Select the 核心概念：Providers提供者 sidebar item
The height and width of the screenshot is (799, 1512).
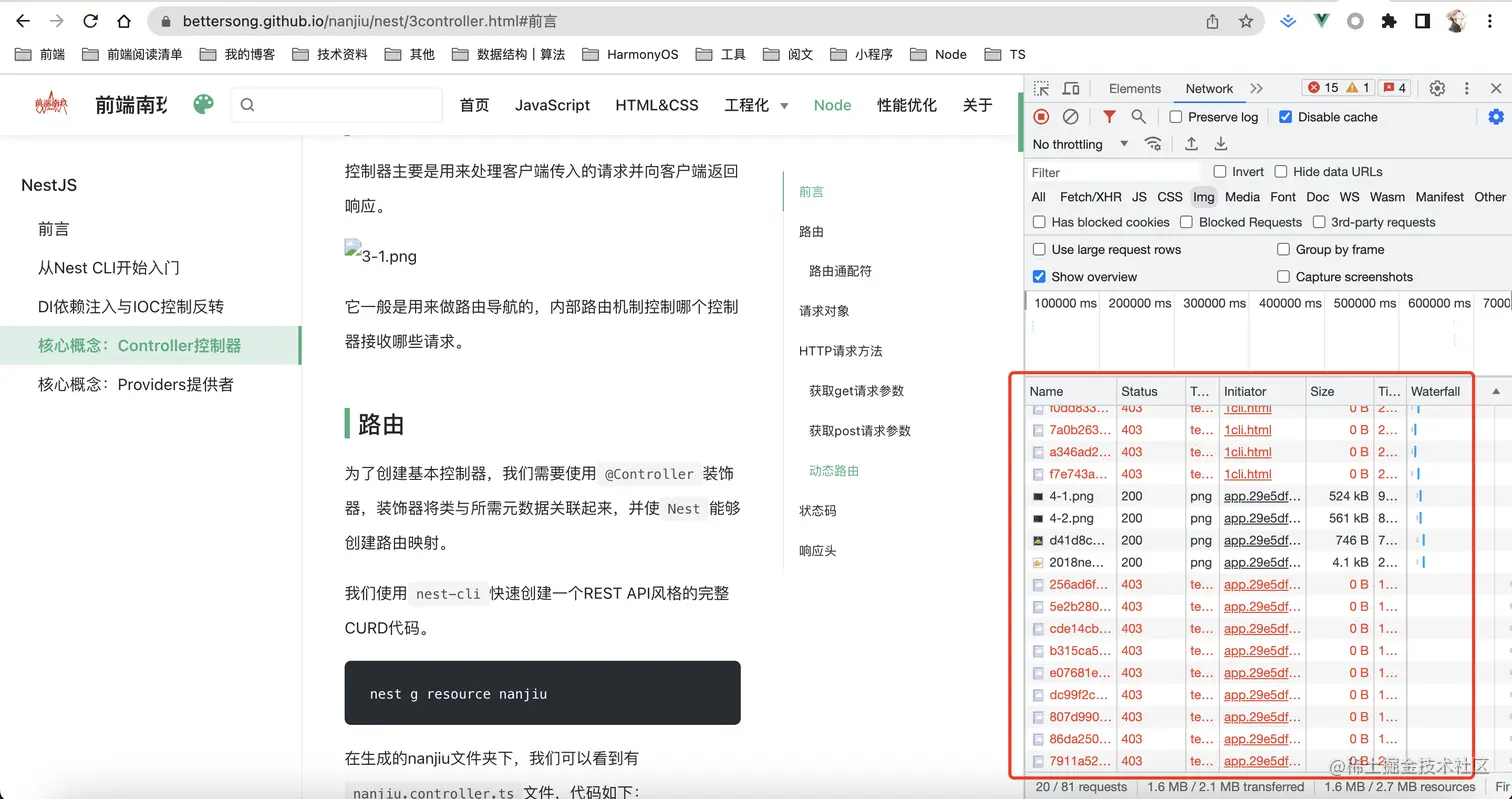point(136,385)
